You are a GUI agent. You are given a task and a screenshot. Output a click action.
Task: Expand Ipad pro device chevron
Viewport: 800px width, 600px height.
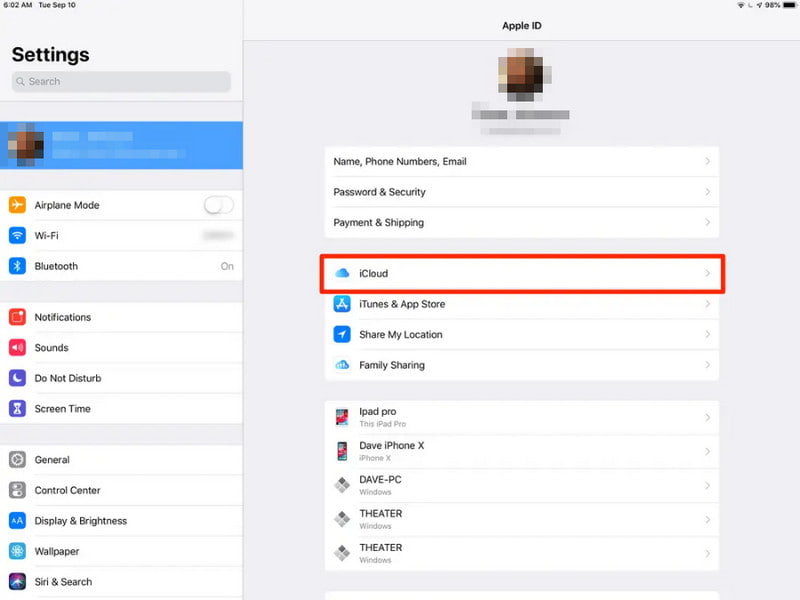(x=708, y=417)
